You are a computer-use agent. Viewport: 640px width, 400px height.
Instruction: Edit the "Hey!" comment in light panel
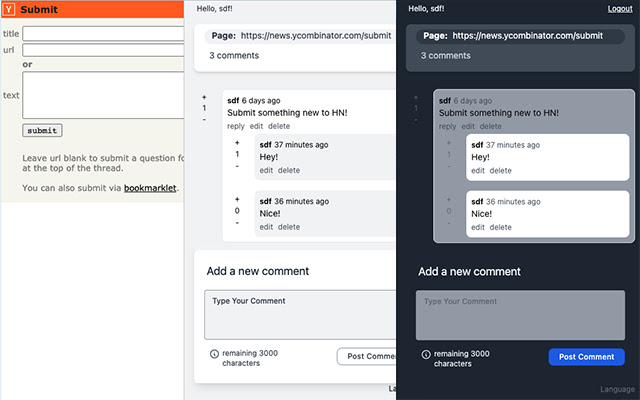tap(266, 170)
